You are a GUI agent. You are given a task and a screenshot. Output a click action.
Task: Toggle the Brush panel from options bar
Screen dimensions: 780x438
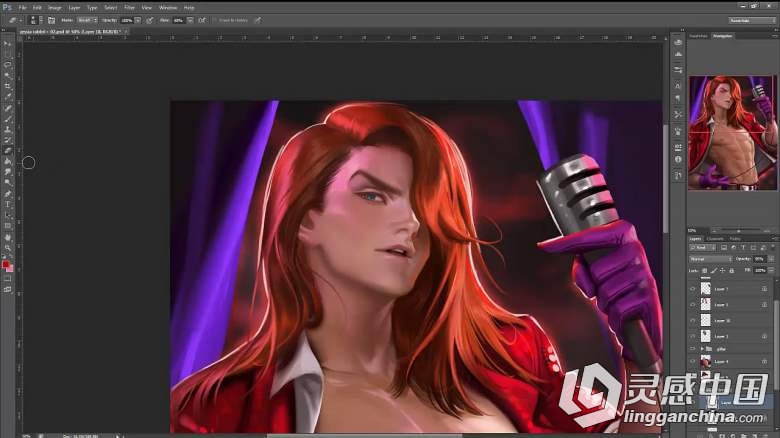click(51, 20)
